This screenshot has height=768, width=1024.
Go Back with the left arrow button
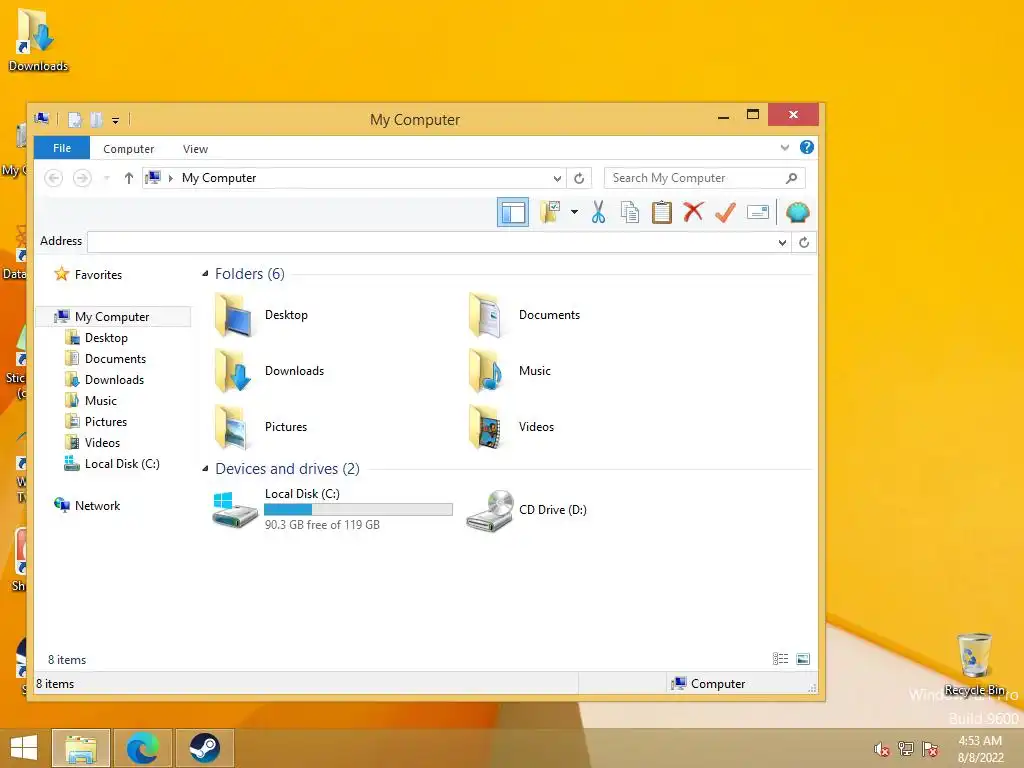click(54, 178)
